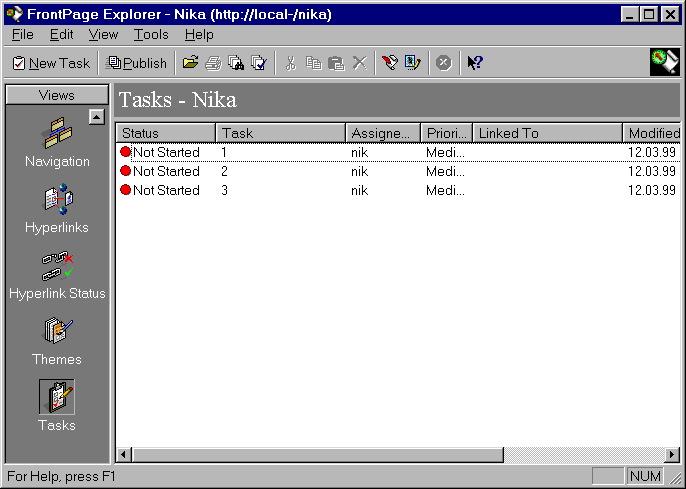Open the Themes view
Image resolution: width=686 pixels, height=489 pixels.
(57, 341)
